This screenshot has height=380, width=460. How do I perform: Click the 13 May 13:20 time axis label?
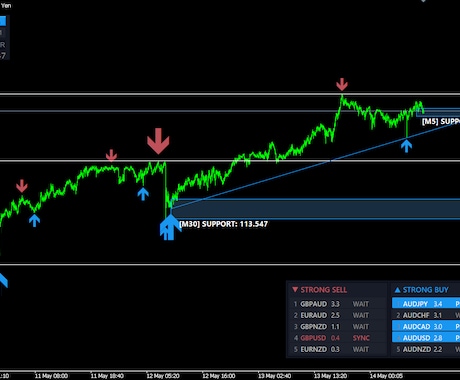[x=330, y=376]
